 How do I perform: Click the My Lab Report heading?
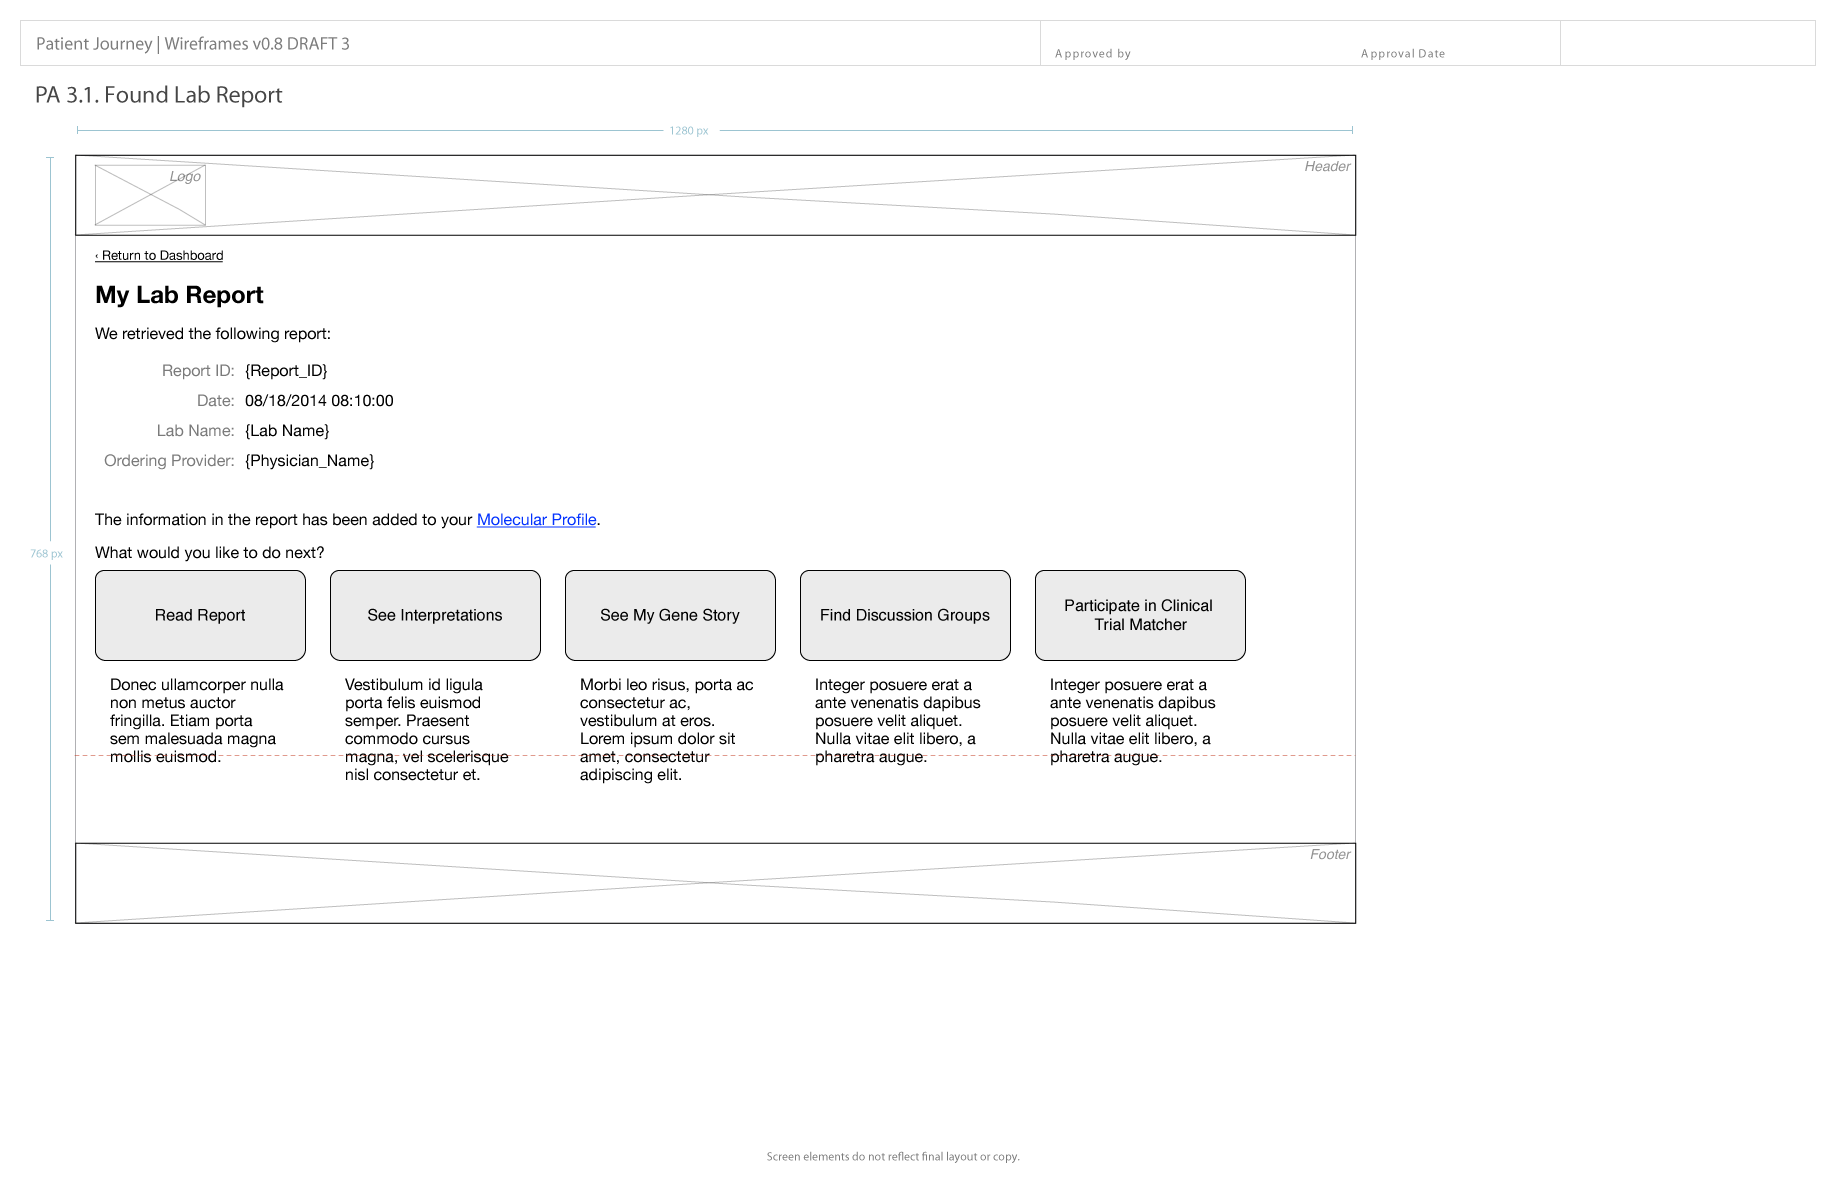pyautogui.click(x=179, y=295)
